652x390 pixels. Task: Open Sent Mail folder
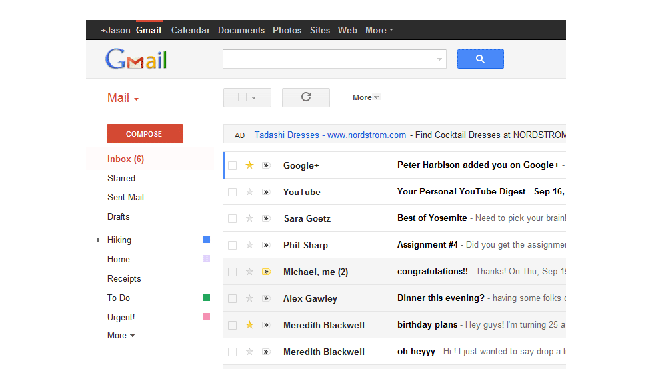(126, 197)
